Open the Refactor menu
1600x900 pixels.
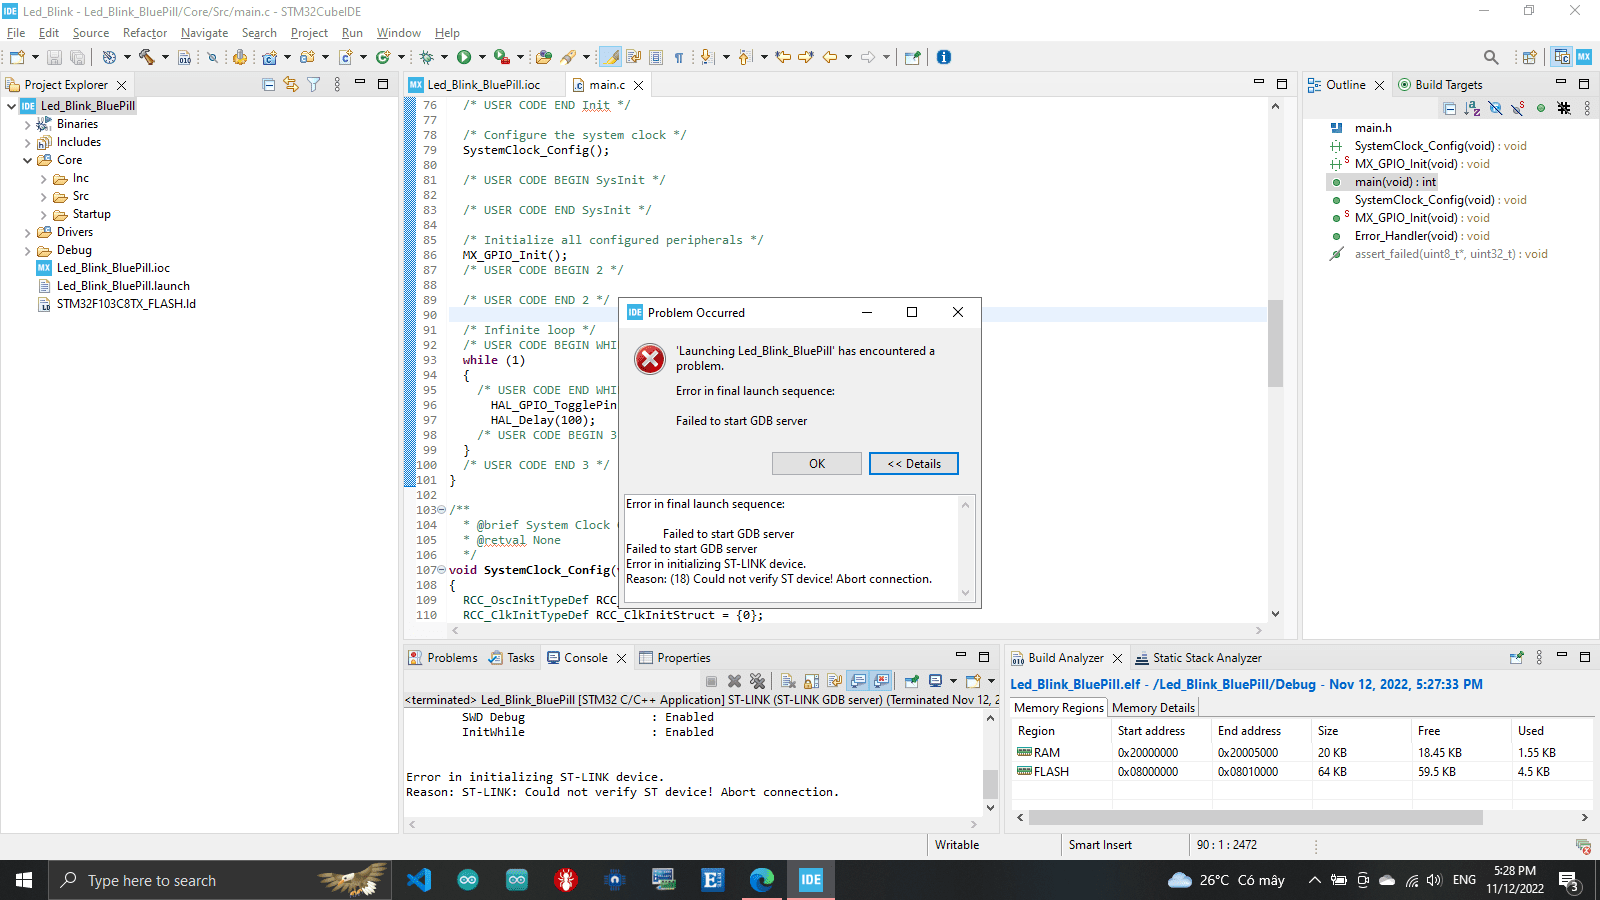(144, 33)
